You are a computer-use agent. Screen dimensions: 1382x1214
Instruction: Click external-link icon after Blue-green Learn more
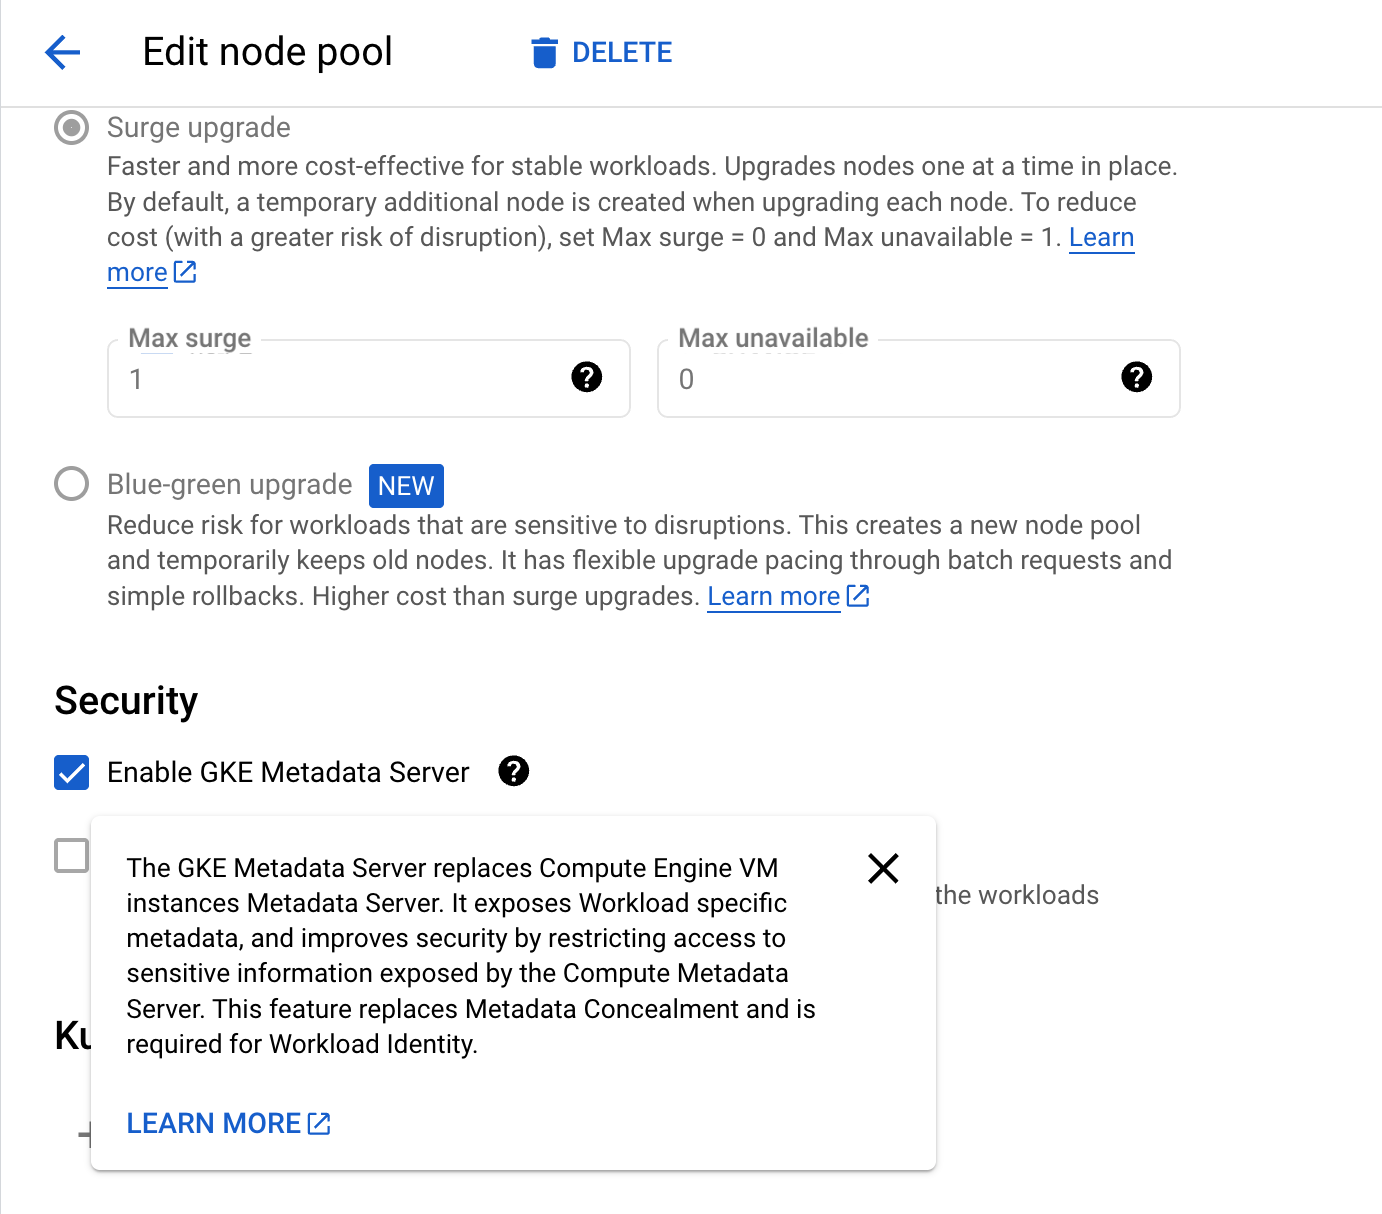click(x=858, y=596)
